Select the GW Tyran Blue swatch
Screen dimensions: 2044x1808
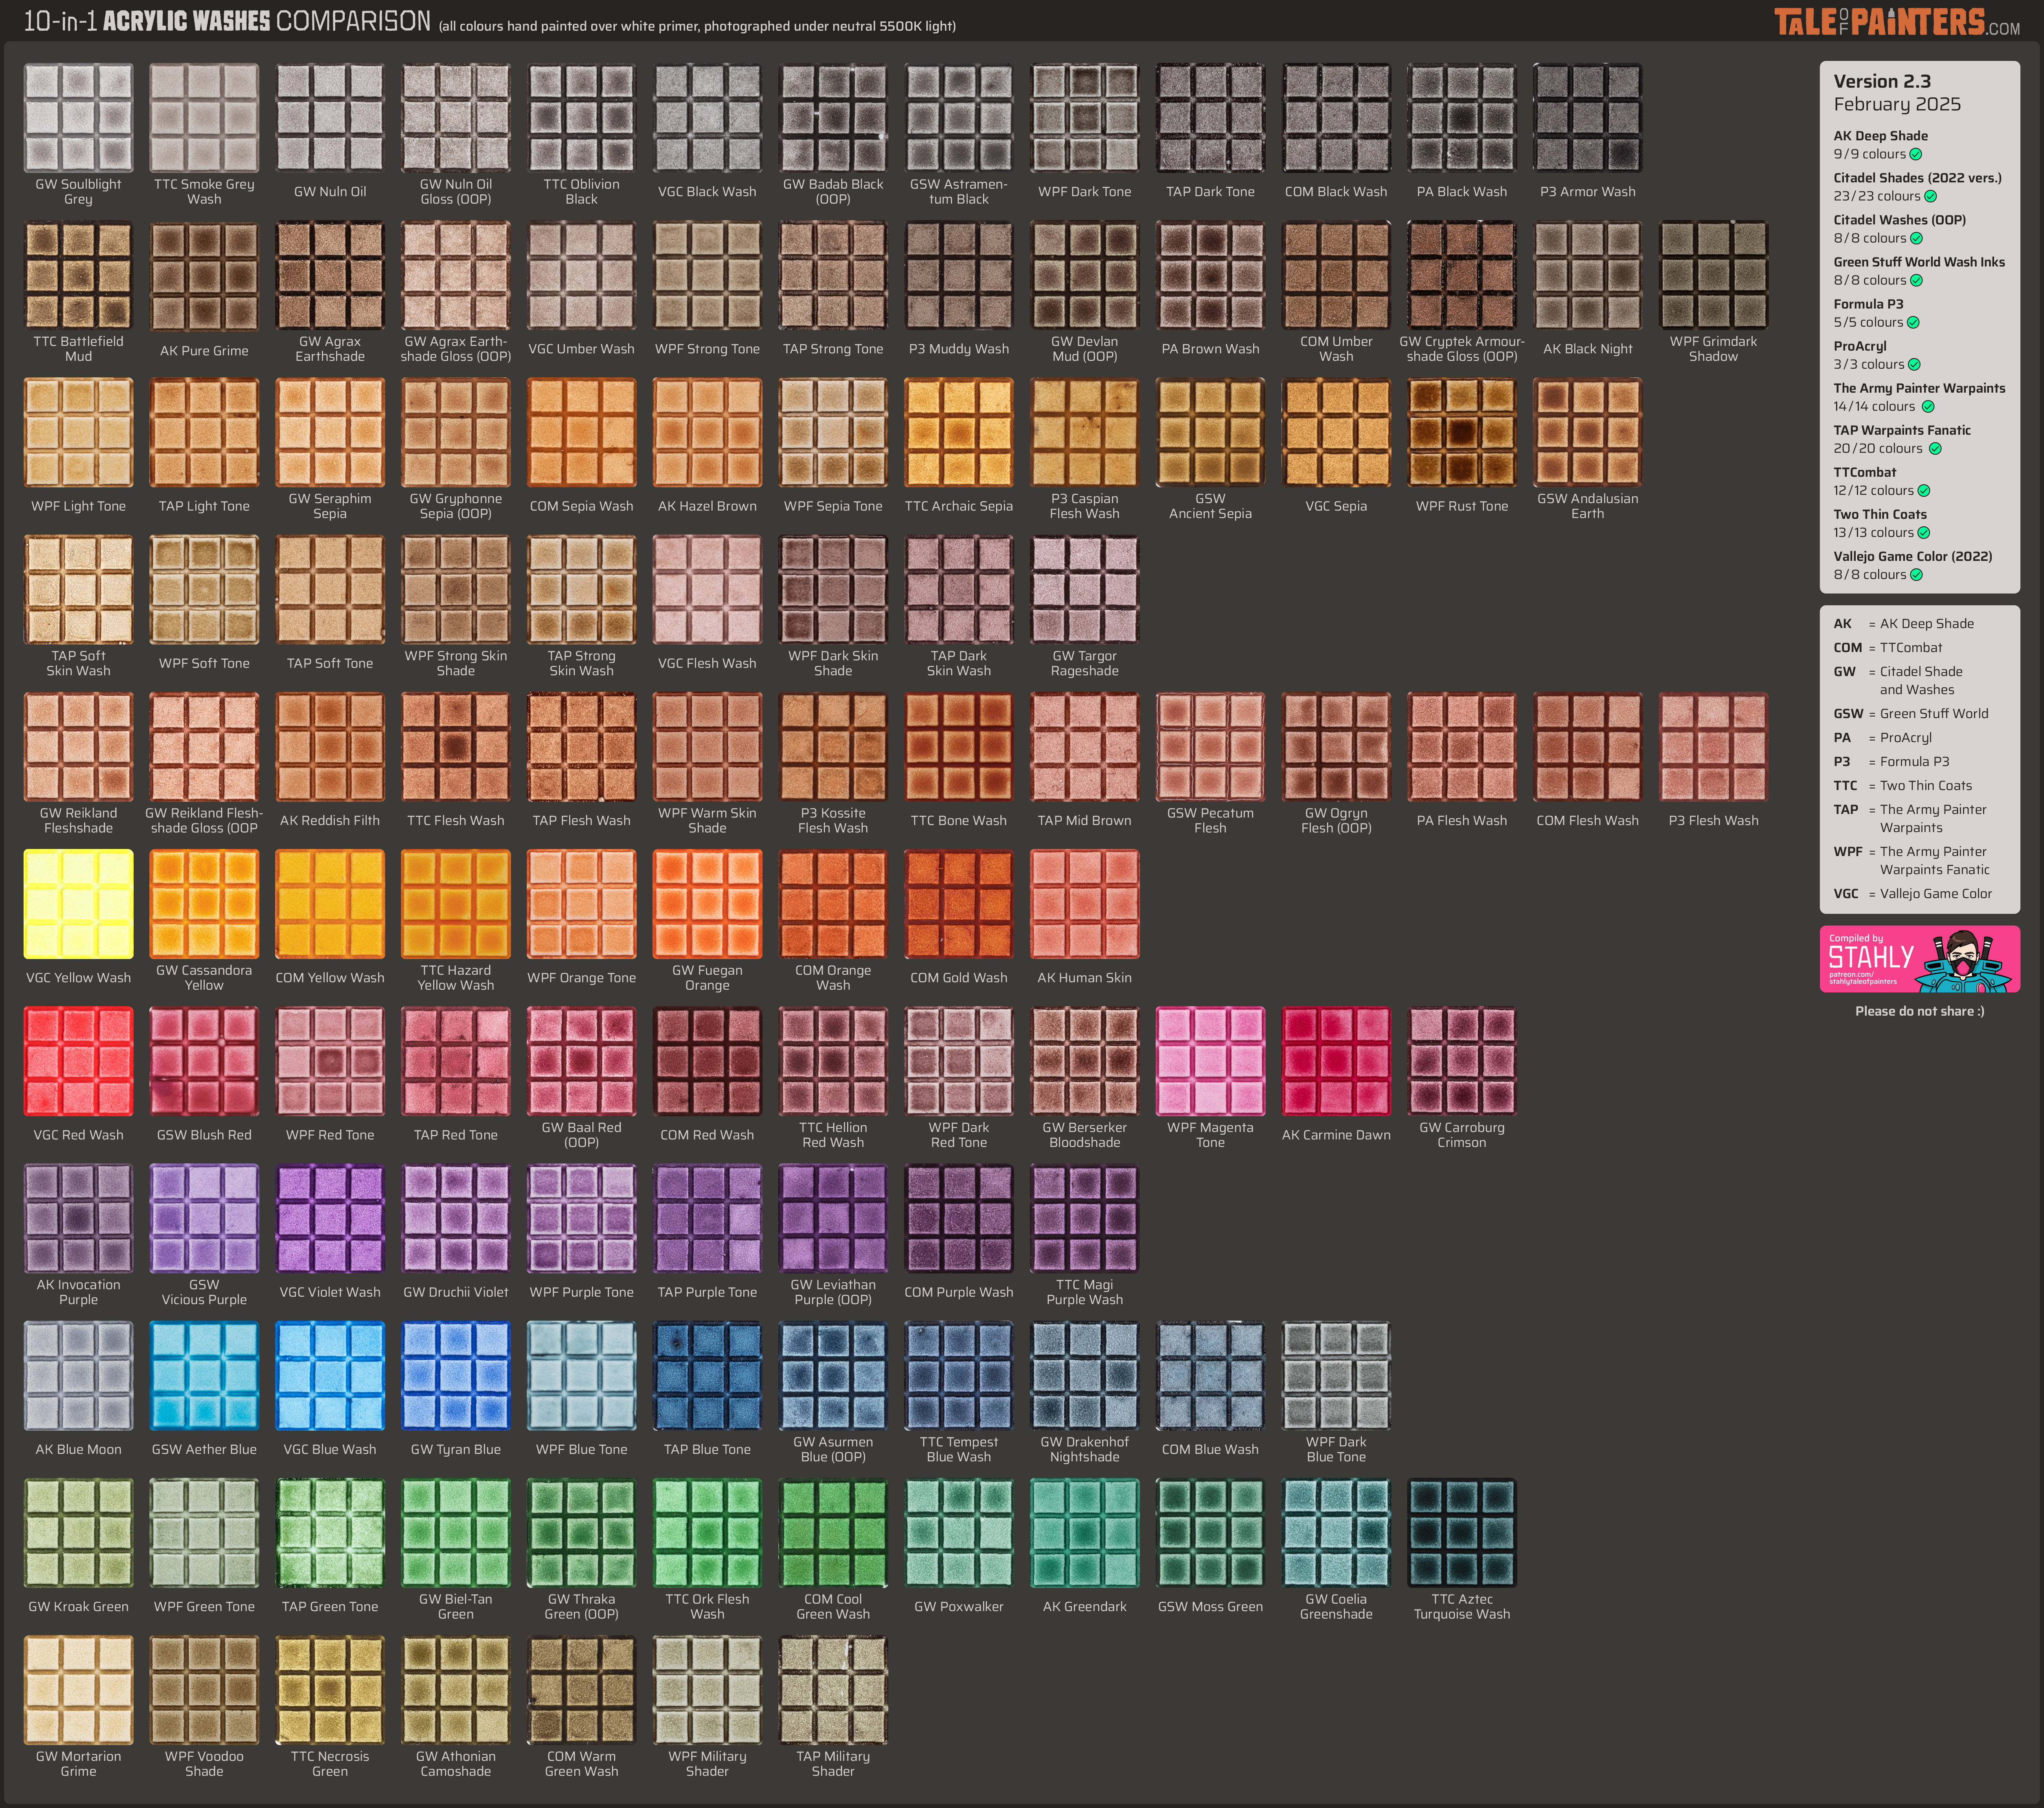coord(456,1376)
